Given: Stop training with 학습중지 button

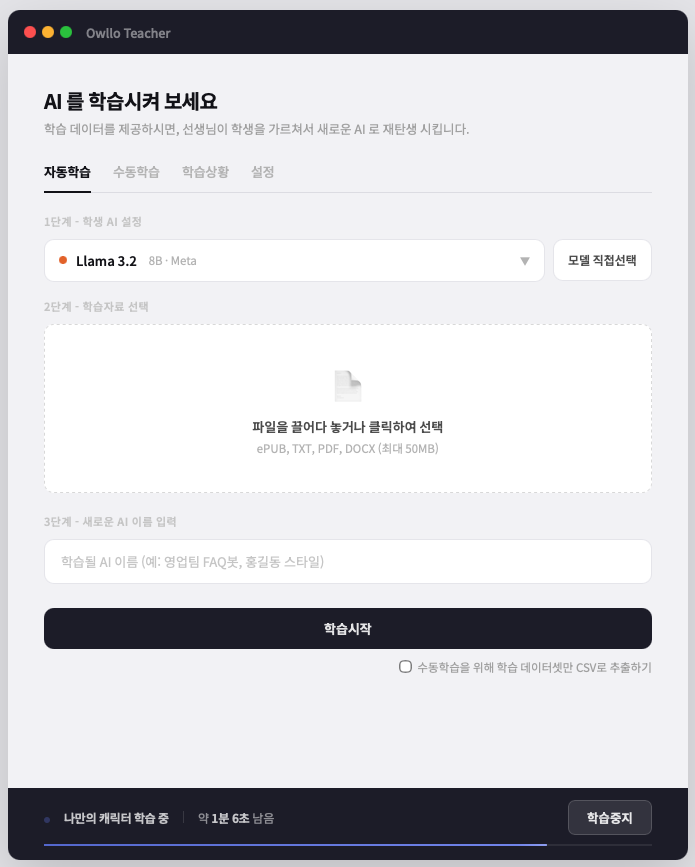Looking at the screenshot, I should [x=610, y=818].
